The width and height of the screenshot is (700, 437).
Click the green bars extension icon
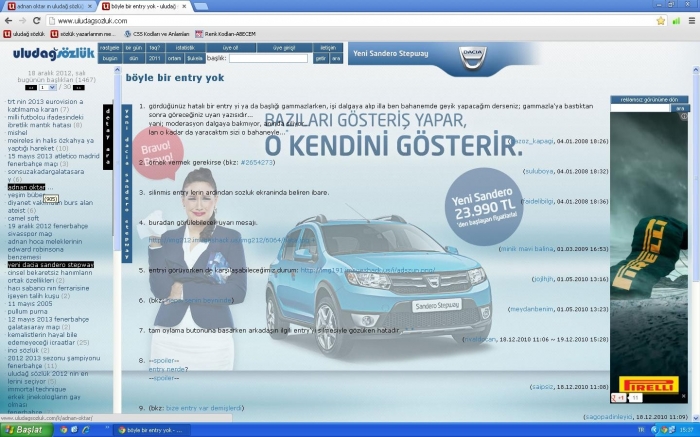(676, 21)
